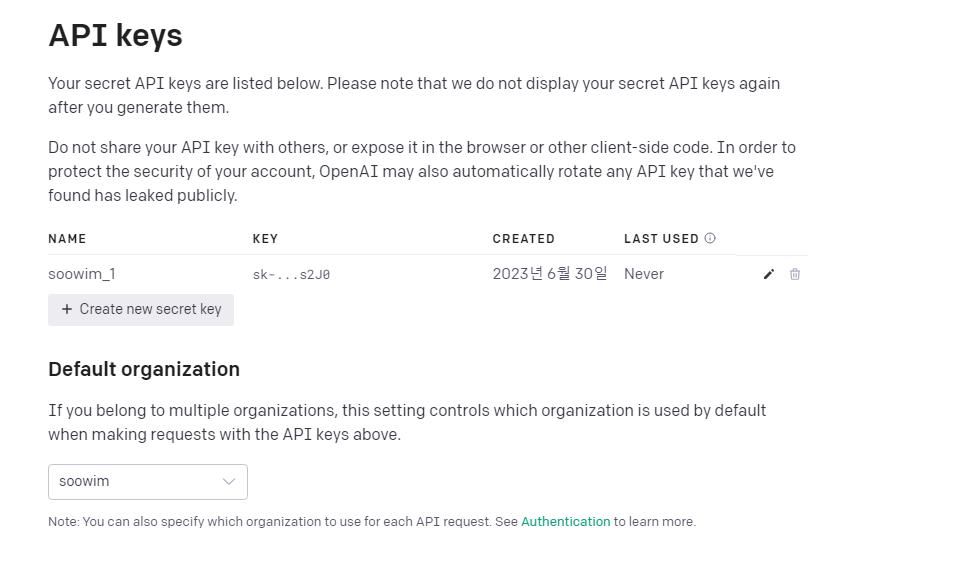Select the soowim_1 key name
The height and width of the screenshot is (585, 958).
82,274
